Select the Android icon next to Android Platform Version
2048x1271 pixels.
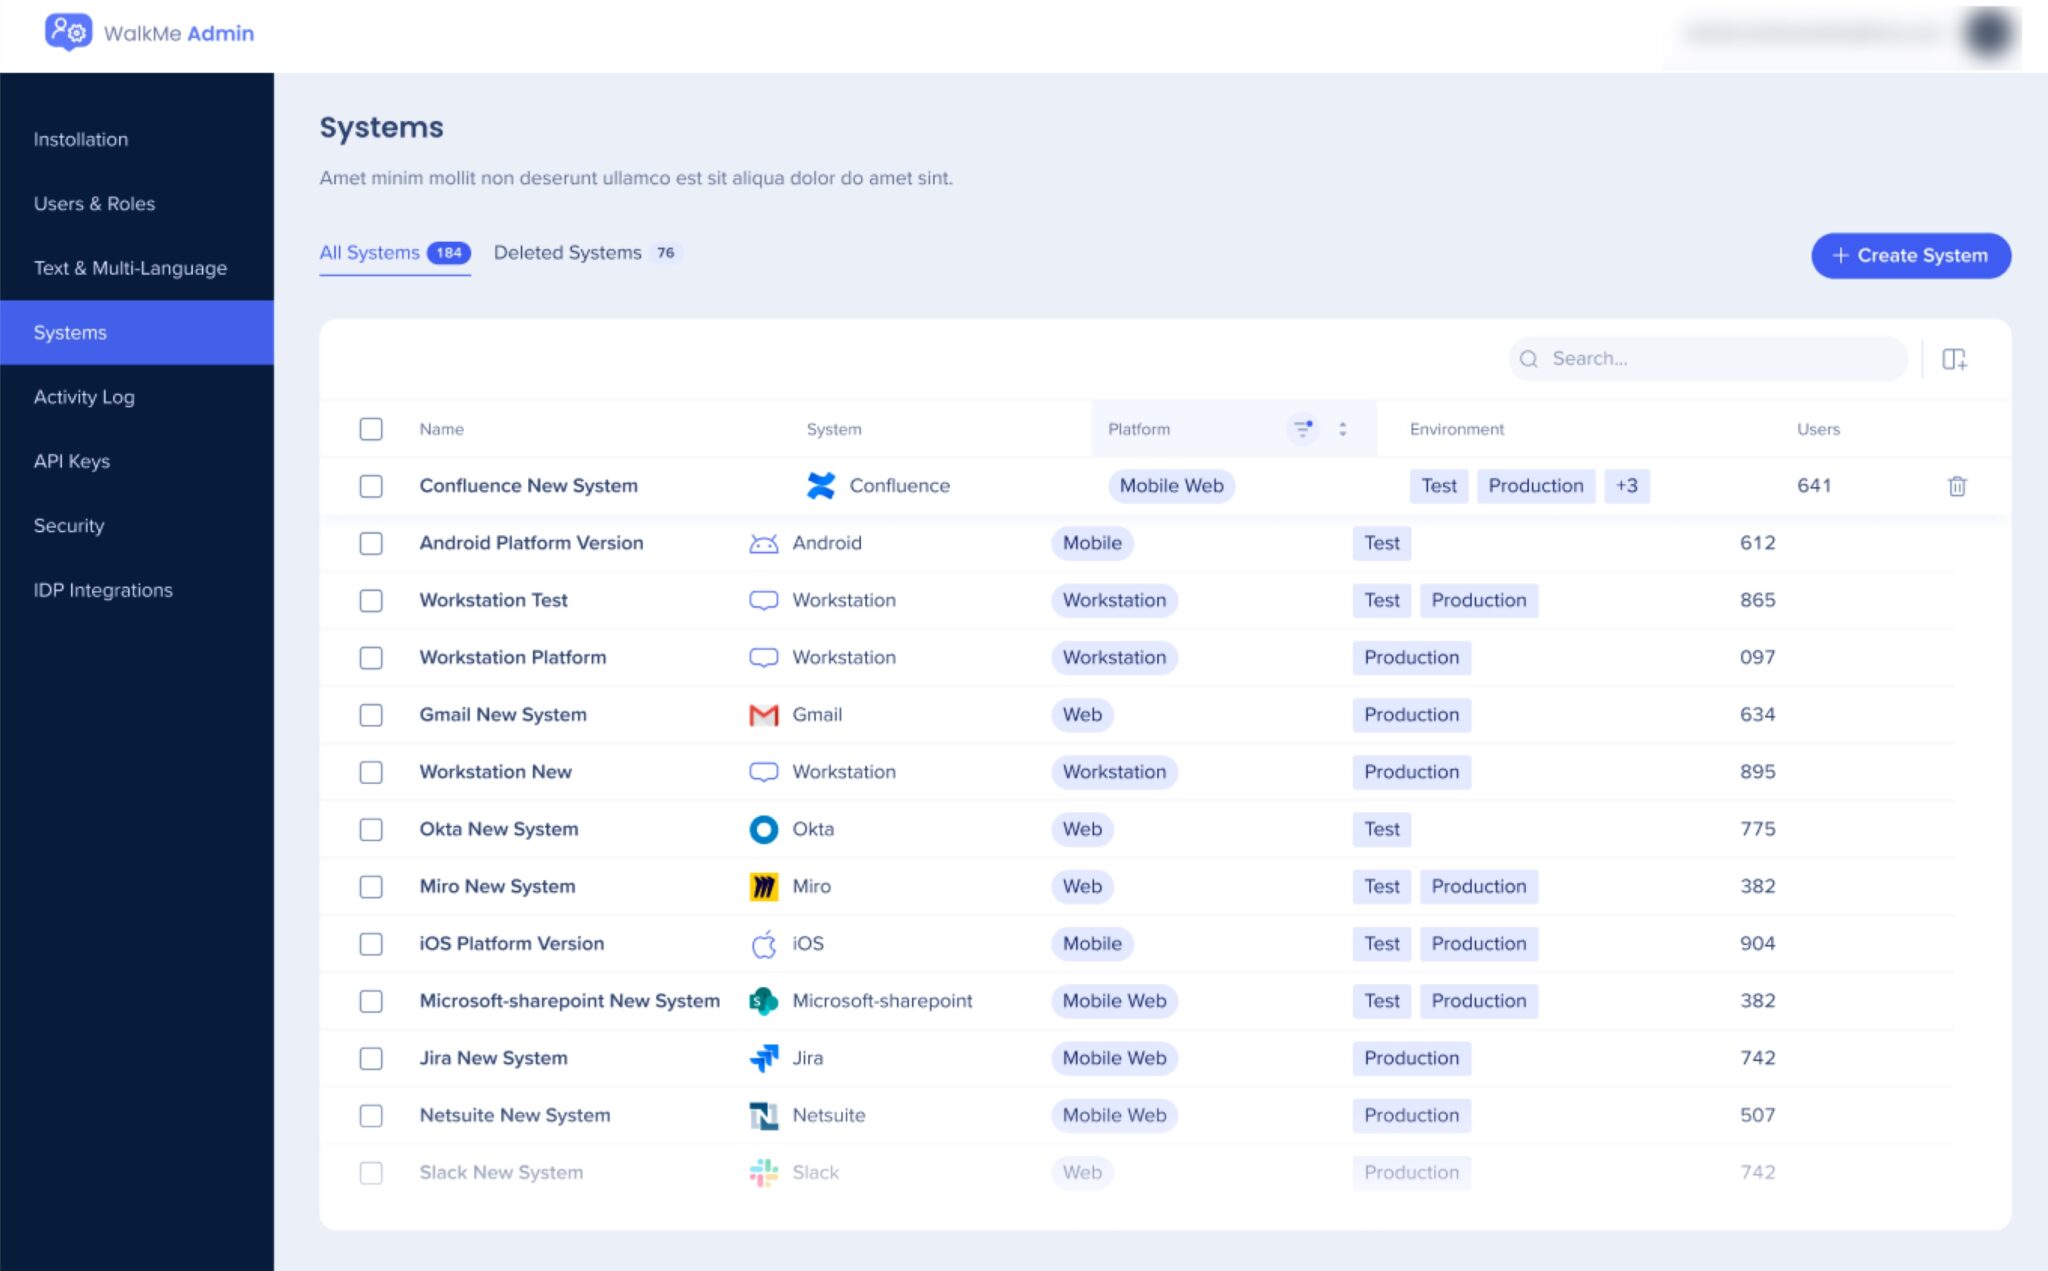coord(762,543)
